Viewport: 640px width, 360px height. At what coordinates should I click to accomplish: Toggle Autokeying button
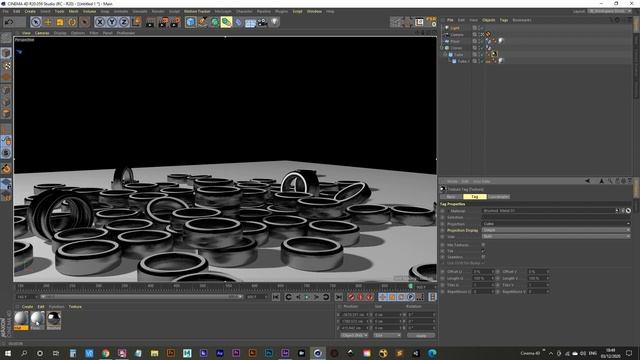[x=360, y=297]
